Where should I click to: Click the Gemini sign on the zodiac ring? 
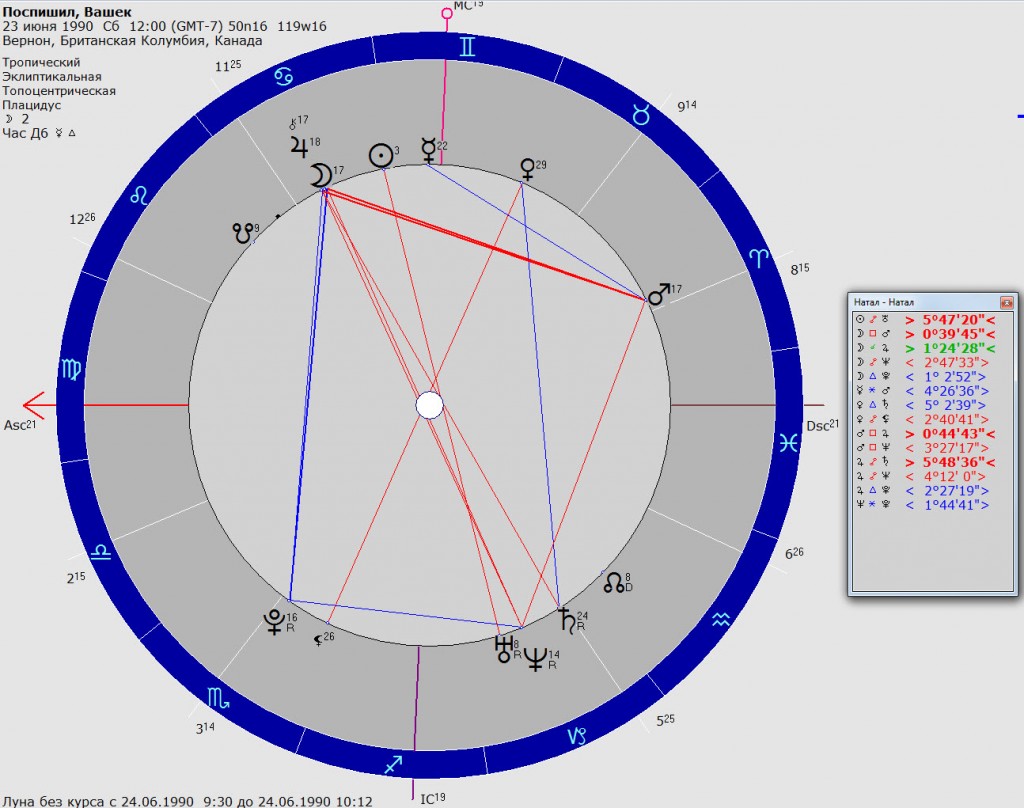[466, 47]
